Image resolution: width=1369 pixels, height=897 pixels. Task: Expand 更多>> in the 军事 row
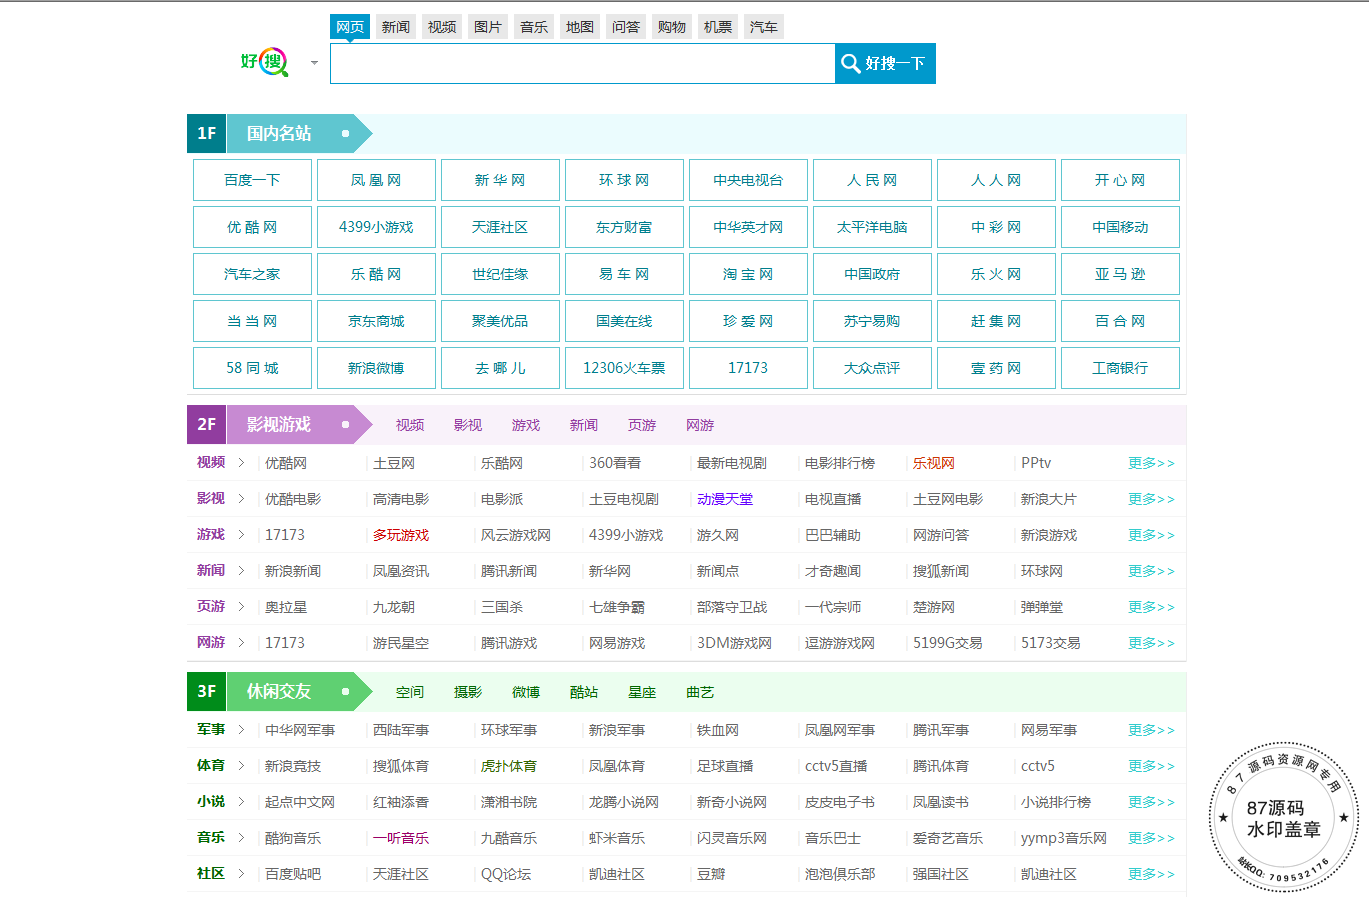[1151, 730]
